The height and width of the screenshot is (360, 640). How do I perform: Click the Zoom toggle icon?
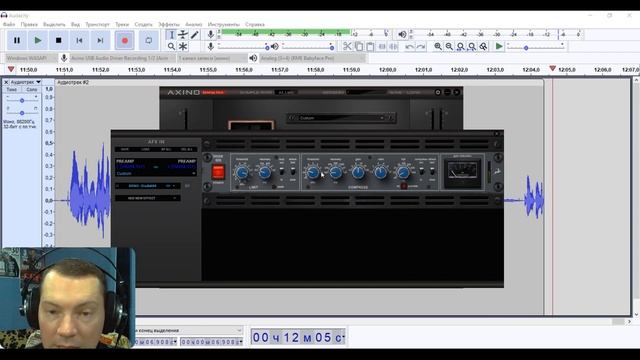483,47
